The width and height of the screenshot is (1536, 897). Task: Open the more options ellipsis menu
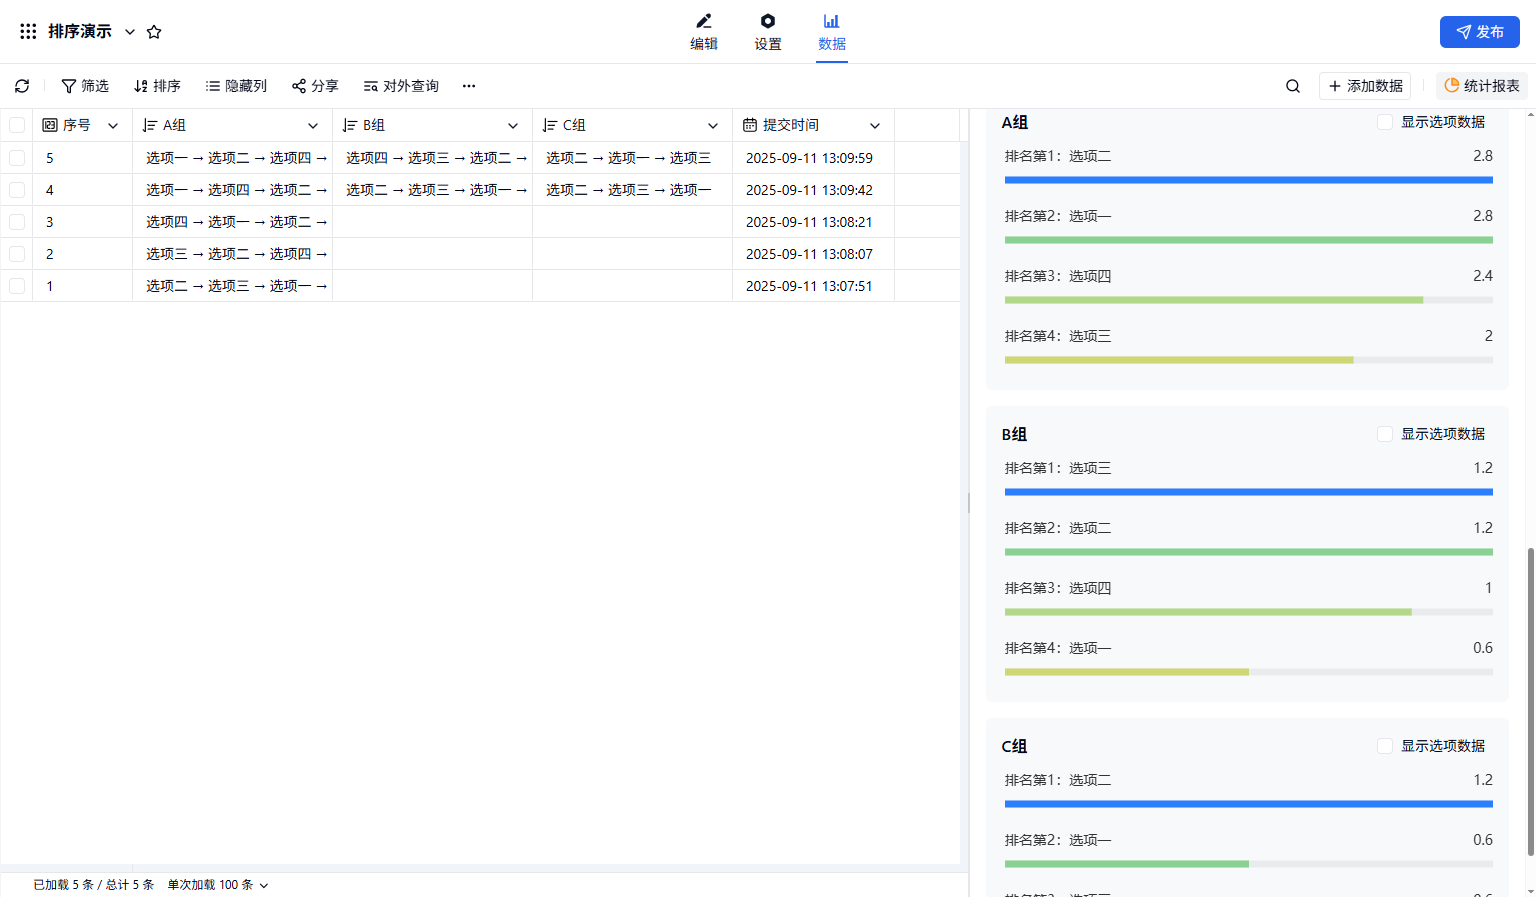[x=469, y=86]
